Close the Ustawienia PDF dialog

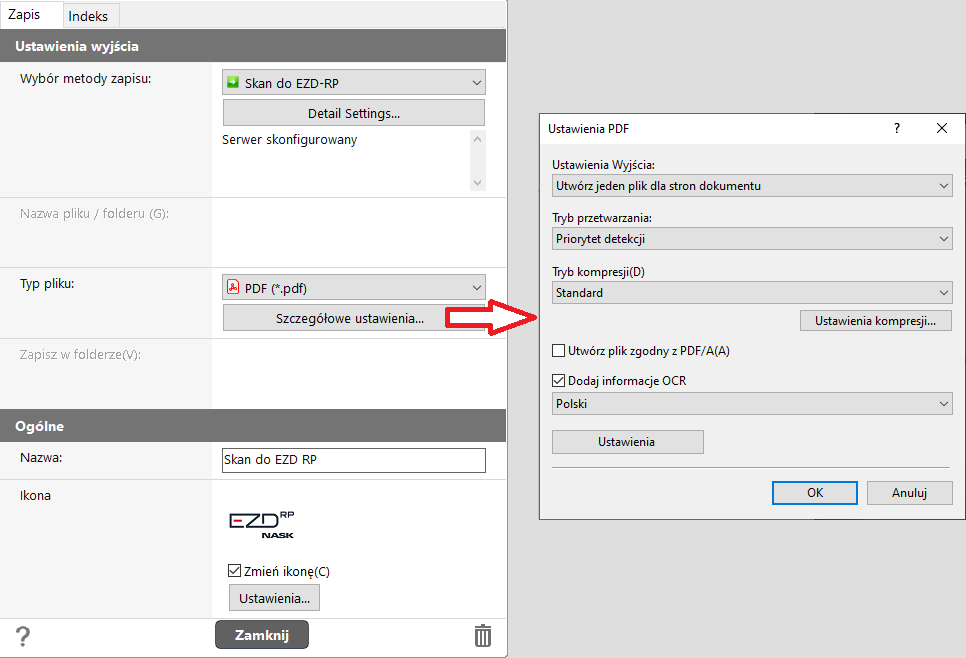[941, 128]
